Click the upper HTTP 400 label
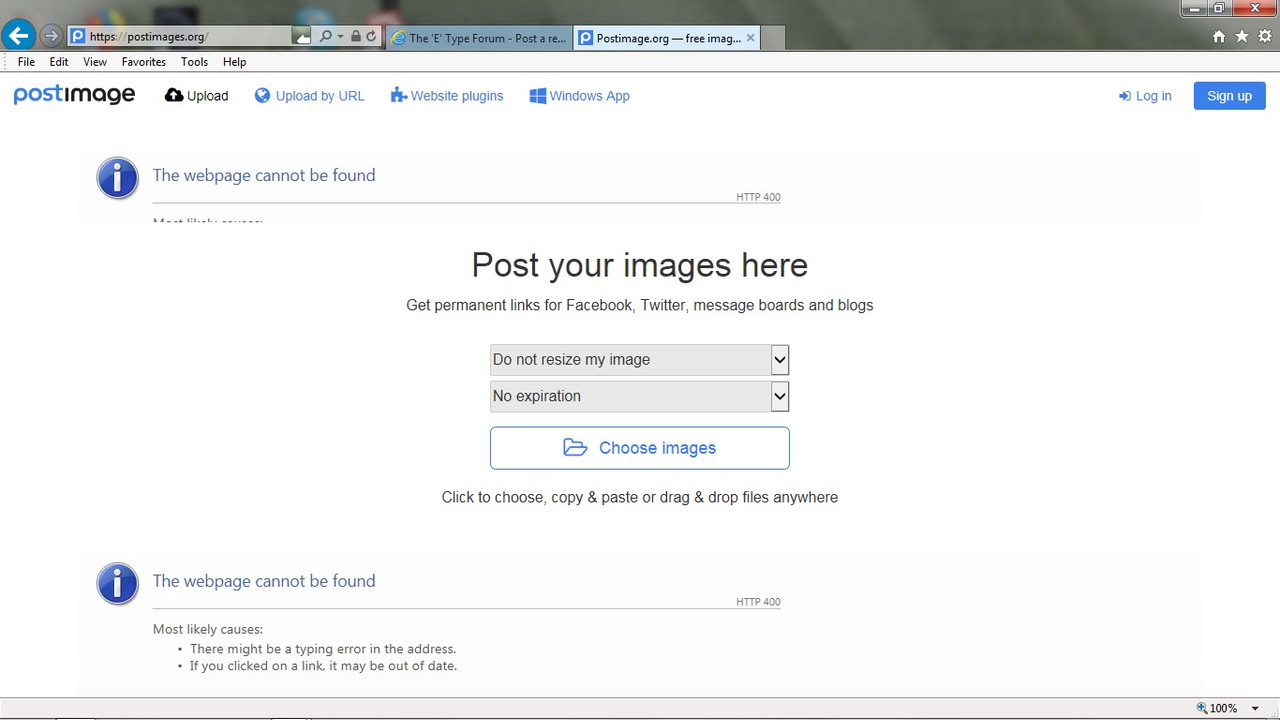The height and width of the screenshot is (720, 1280). click(758, 197)
